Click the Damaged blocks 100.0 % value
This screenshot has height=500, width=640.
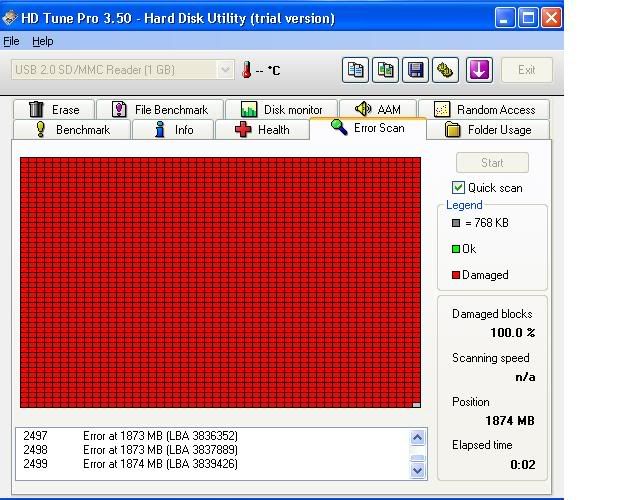pos(513,333)
